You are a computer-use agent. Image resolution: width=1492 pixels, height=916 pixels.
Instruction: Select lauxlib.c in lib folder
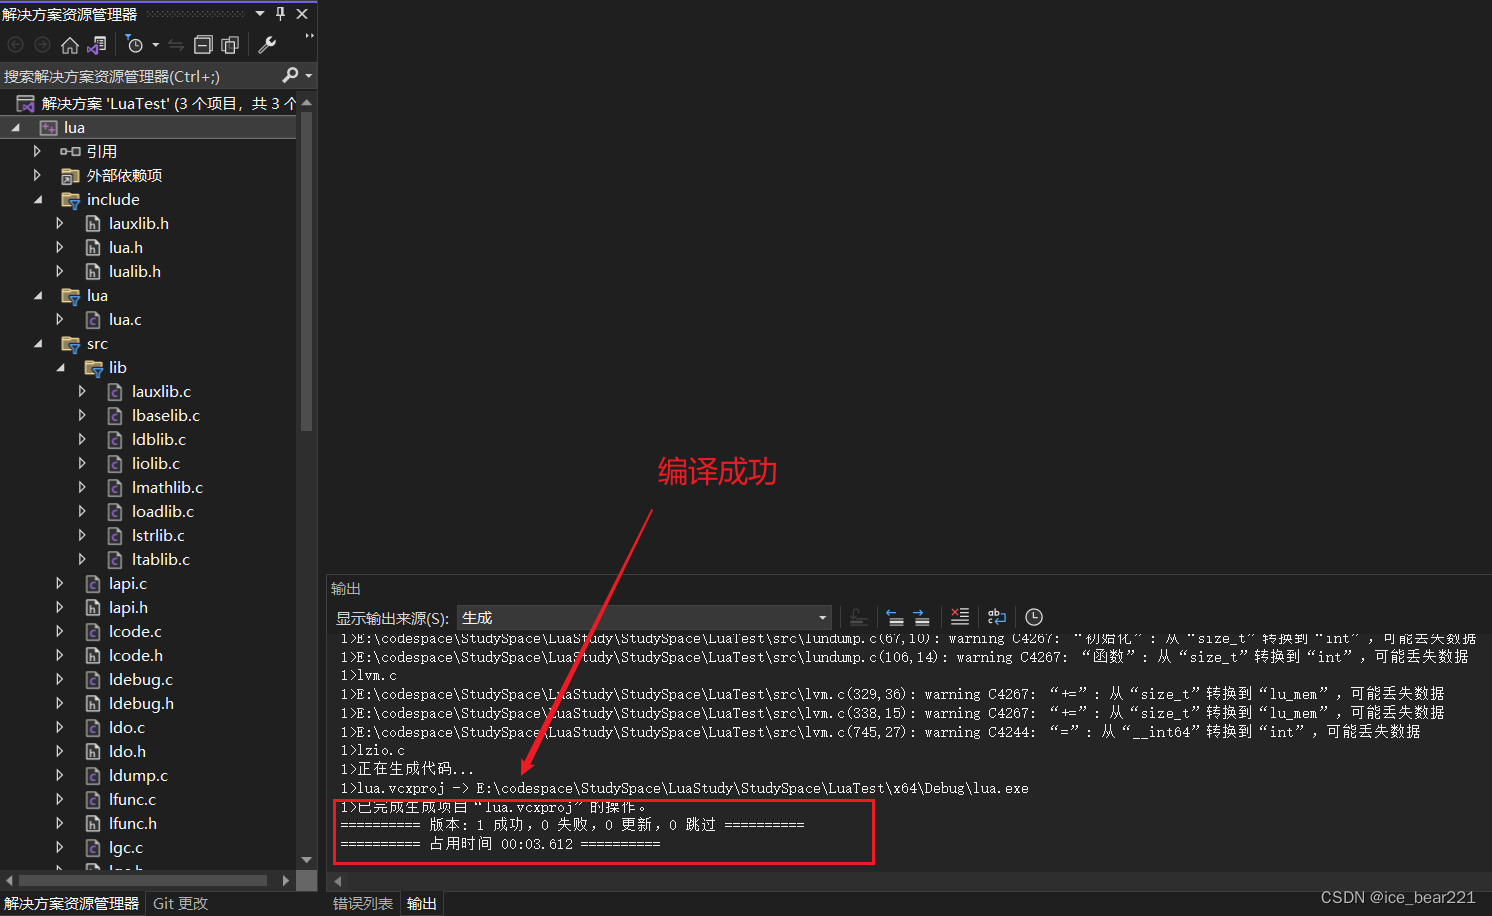coord(161,392)
